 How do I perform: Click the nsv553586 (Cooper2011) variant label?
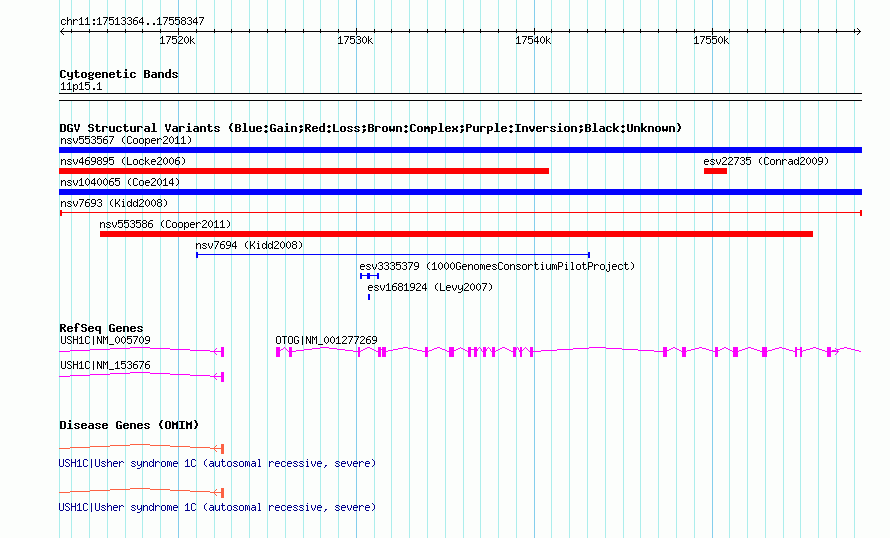tap(165, 224)
